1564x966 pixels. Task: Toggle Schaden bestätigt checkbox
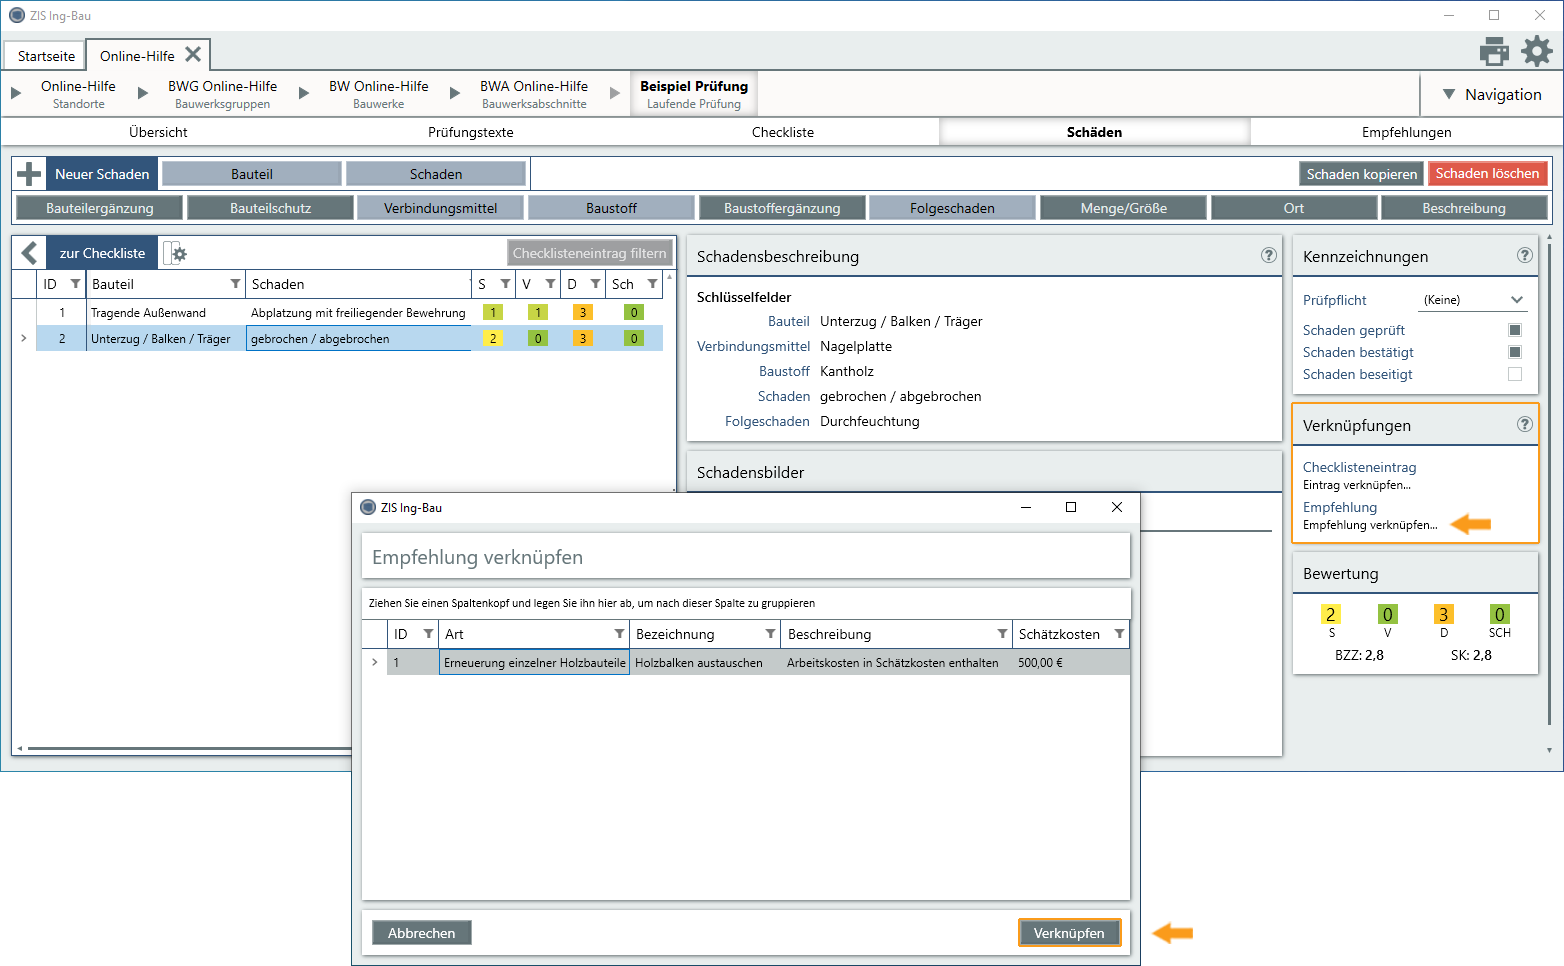(x=1515, y=352)
